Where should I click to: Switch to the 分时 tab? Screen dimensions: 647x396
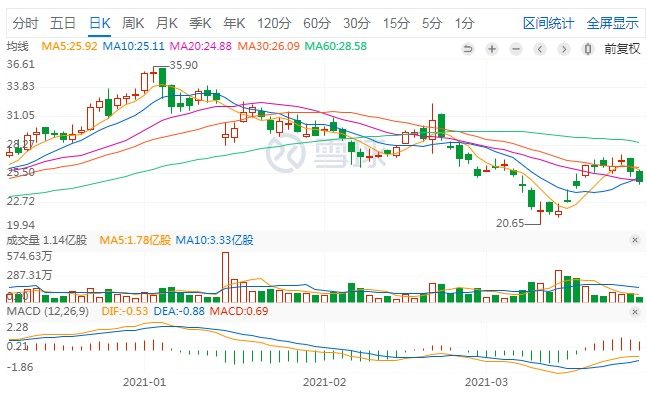coord(25,23)
